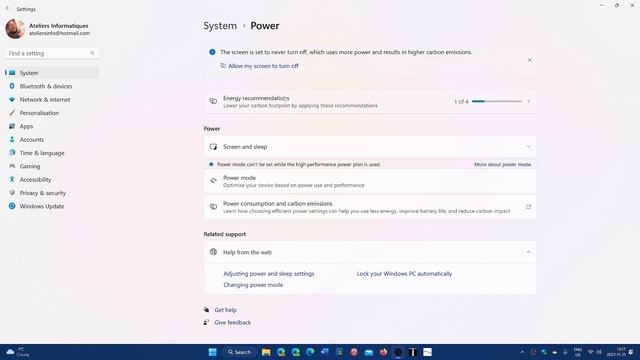Open the Ateliers Informatiques profile picture
Viewport: 640px width, 360px height.
click(x=15, y=29)
